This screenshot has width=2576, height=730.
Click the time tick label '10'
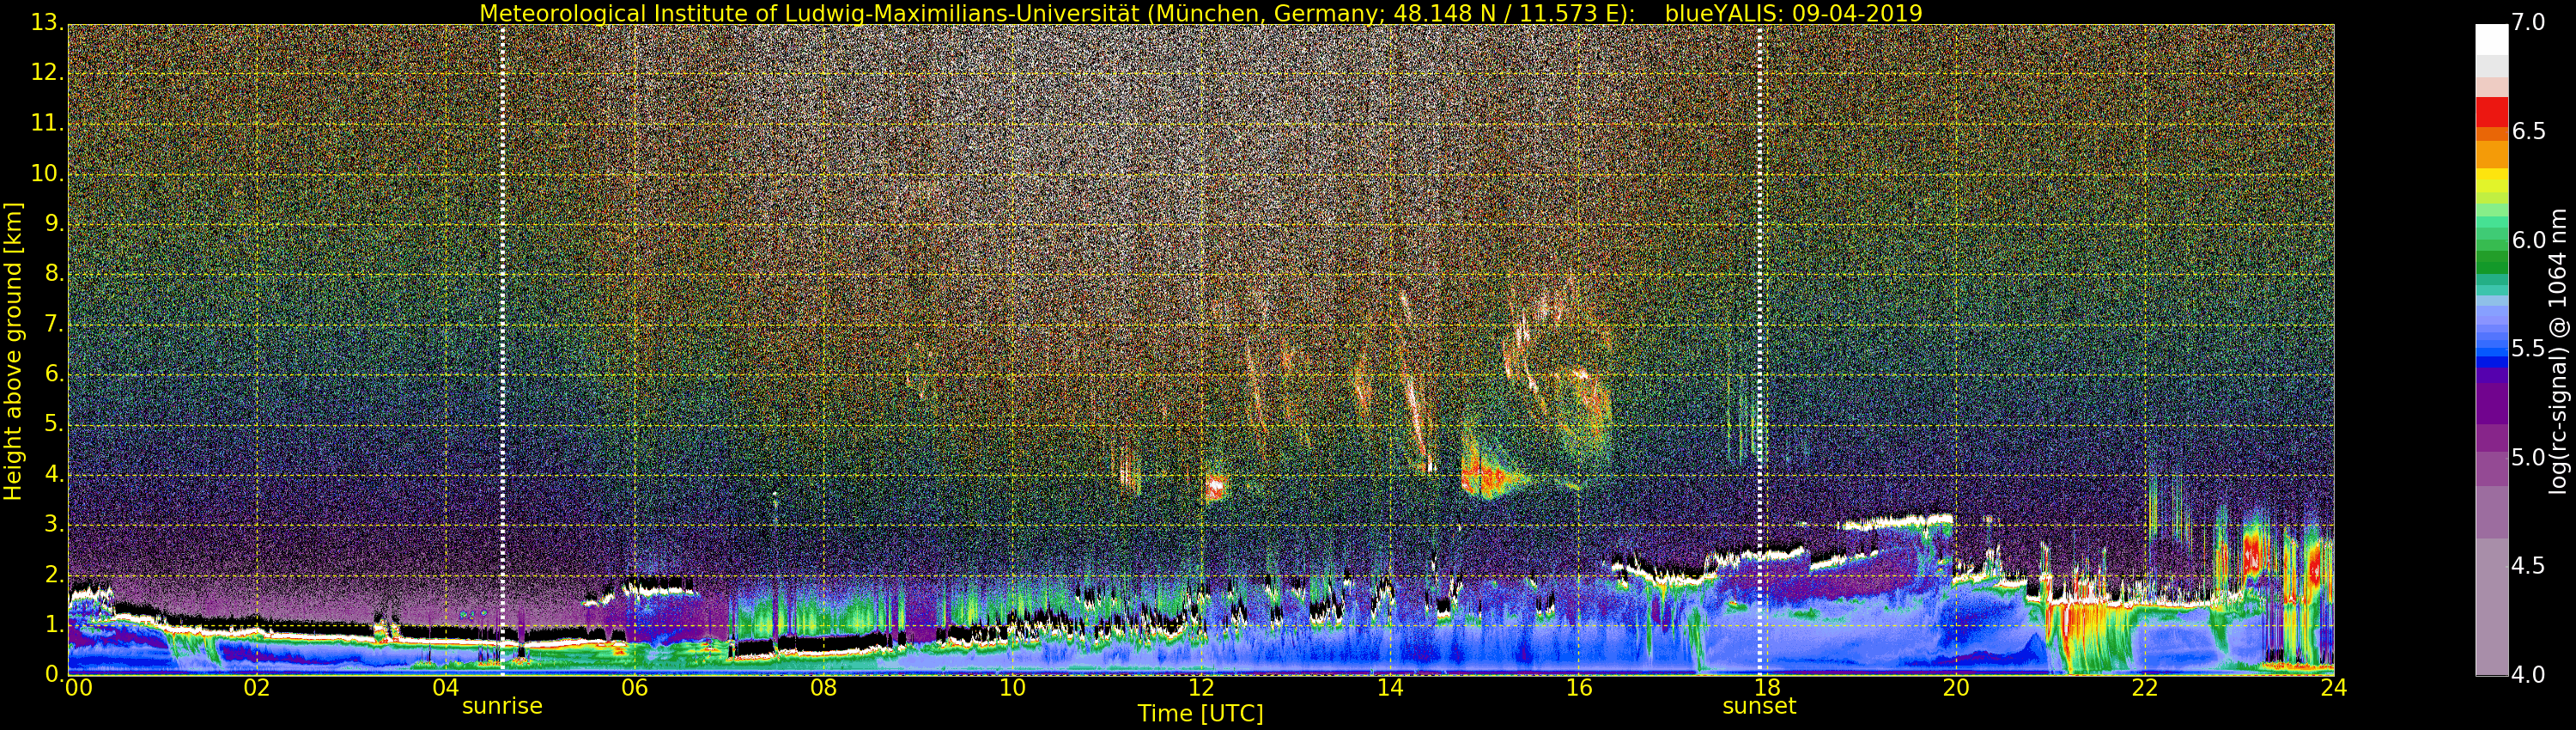pos(1012,687)
